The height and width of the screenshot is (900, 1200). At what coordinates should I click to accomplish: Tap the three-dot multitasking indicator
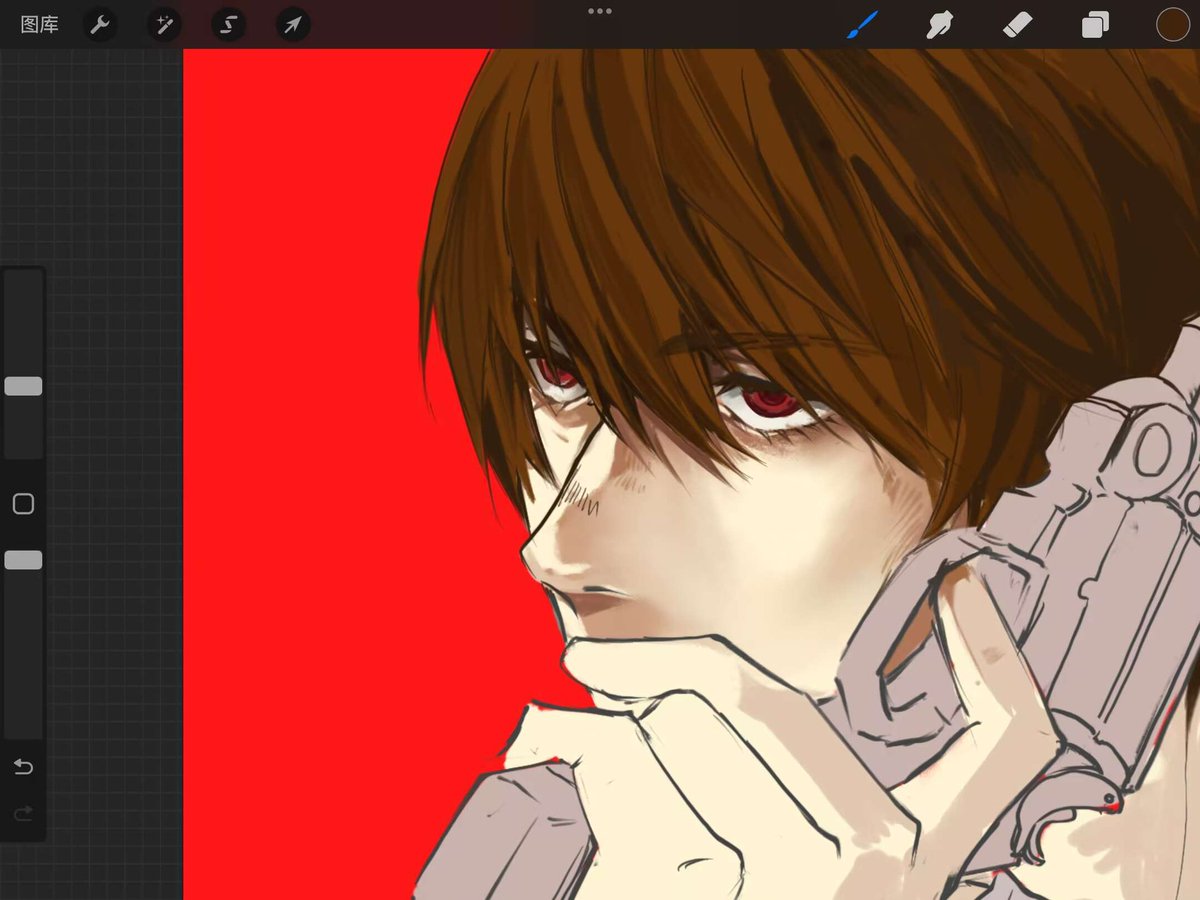[x=600, y=11]
